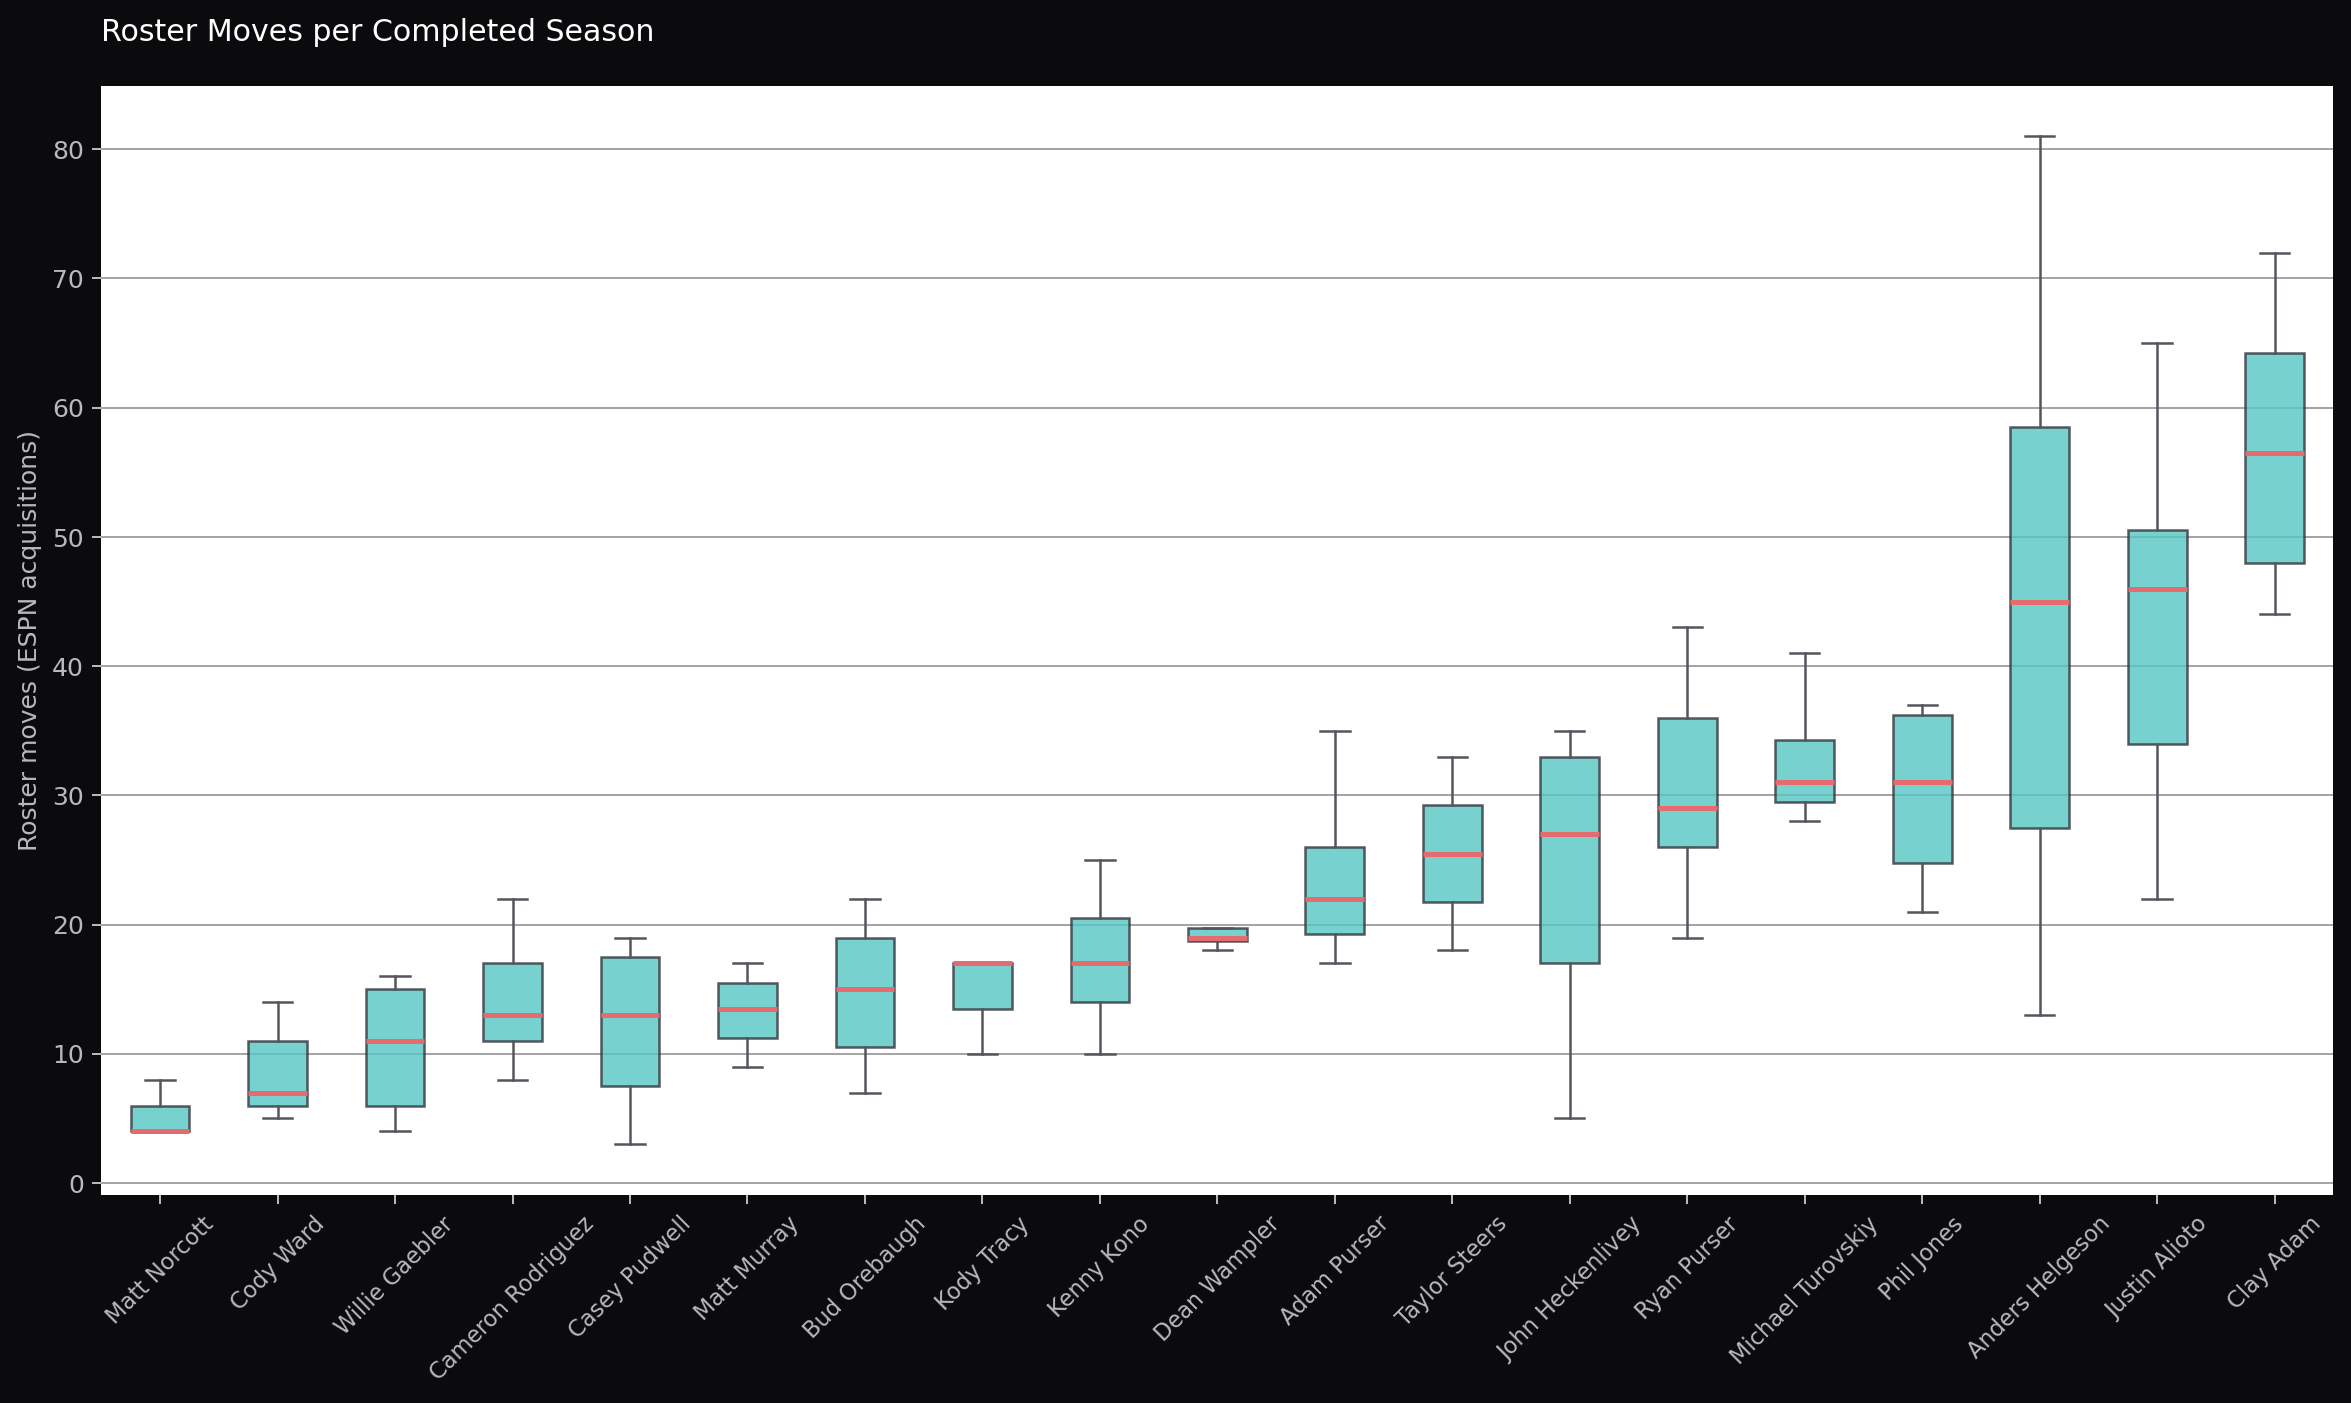The height and width of the screenshot is (1403, 2351).
Task: Select the Michael Turovskiy x-axis label
Action: click(1803, 1290)
